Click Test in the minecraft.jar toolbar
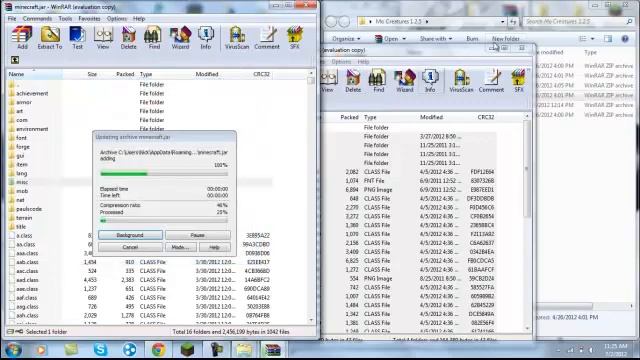This screenshot has height=360, width=640. (x=77, y=38)
